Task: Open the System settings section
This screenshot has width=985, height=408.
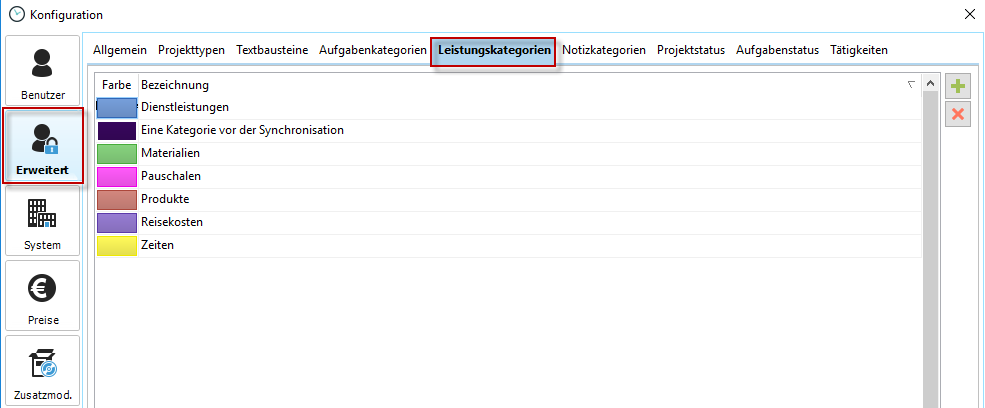Action: tap(43, 221)
